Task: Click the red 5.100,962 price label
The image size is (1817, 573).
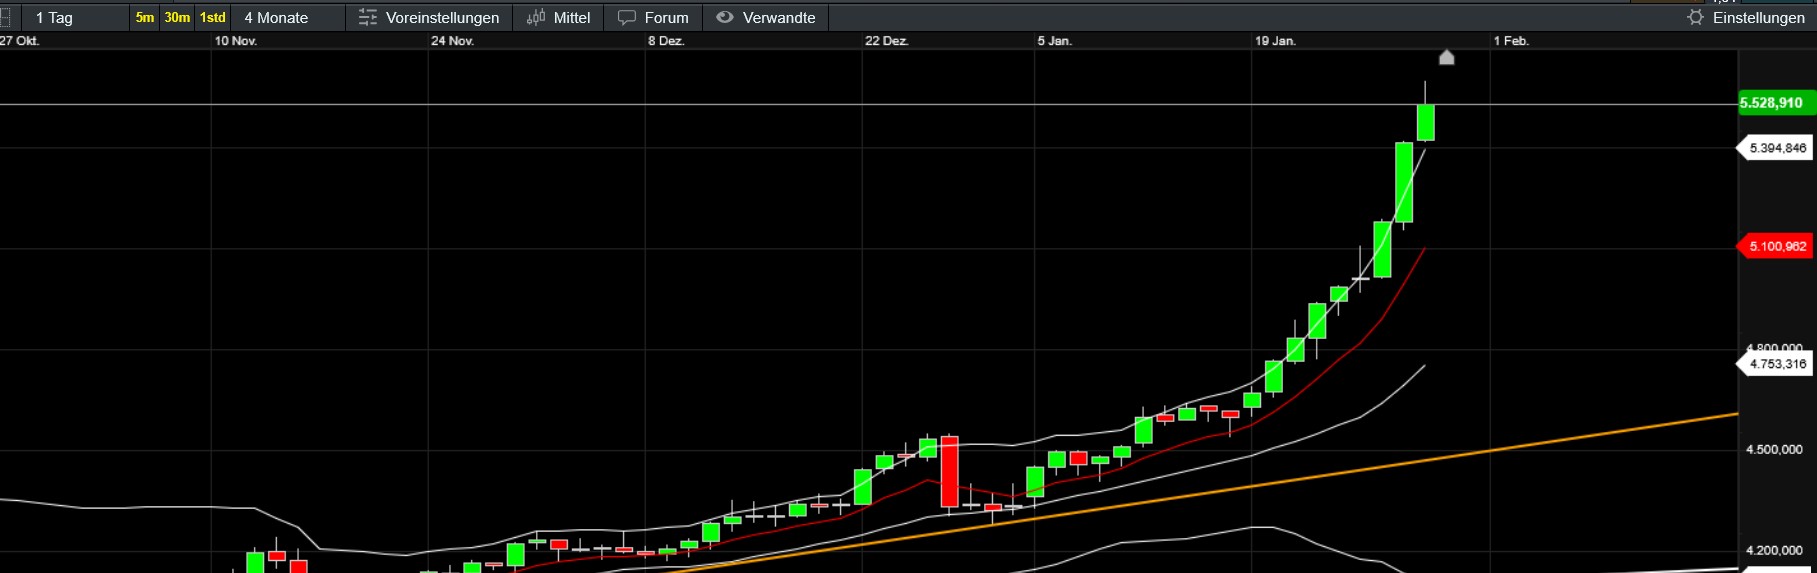Action: pos(1777,246)
